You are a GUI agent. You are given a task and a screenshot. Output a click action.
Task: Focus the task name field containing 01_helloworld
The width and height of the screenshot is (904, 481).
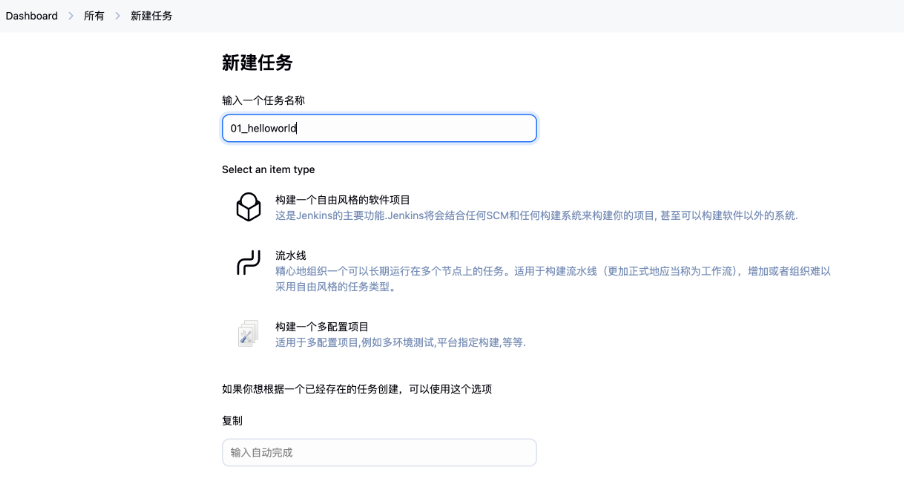point(379,128)
